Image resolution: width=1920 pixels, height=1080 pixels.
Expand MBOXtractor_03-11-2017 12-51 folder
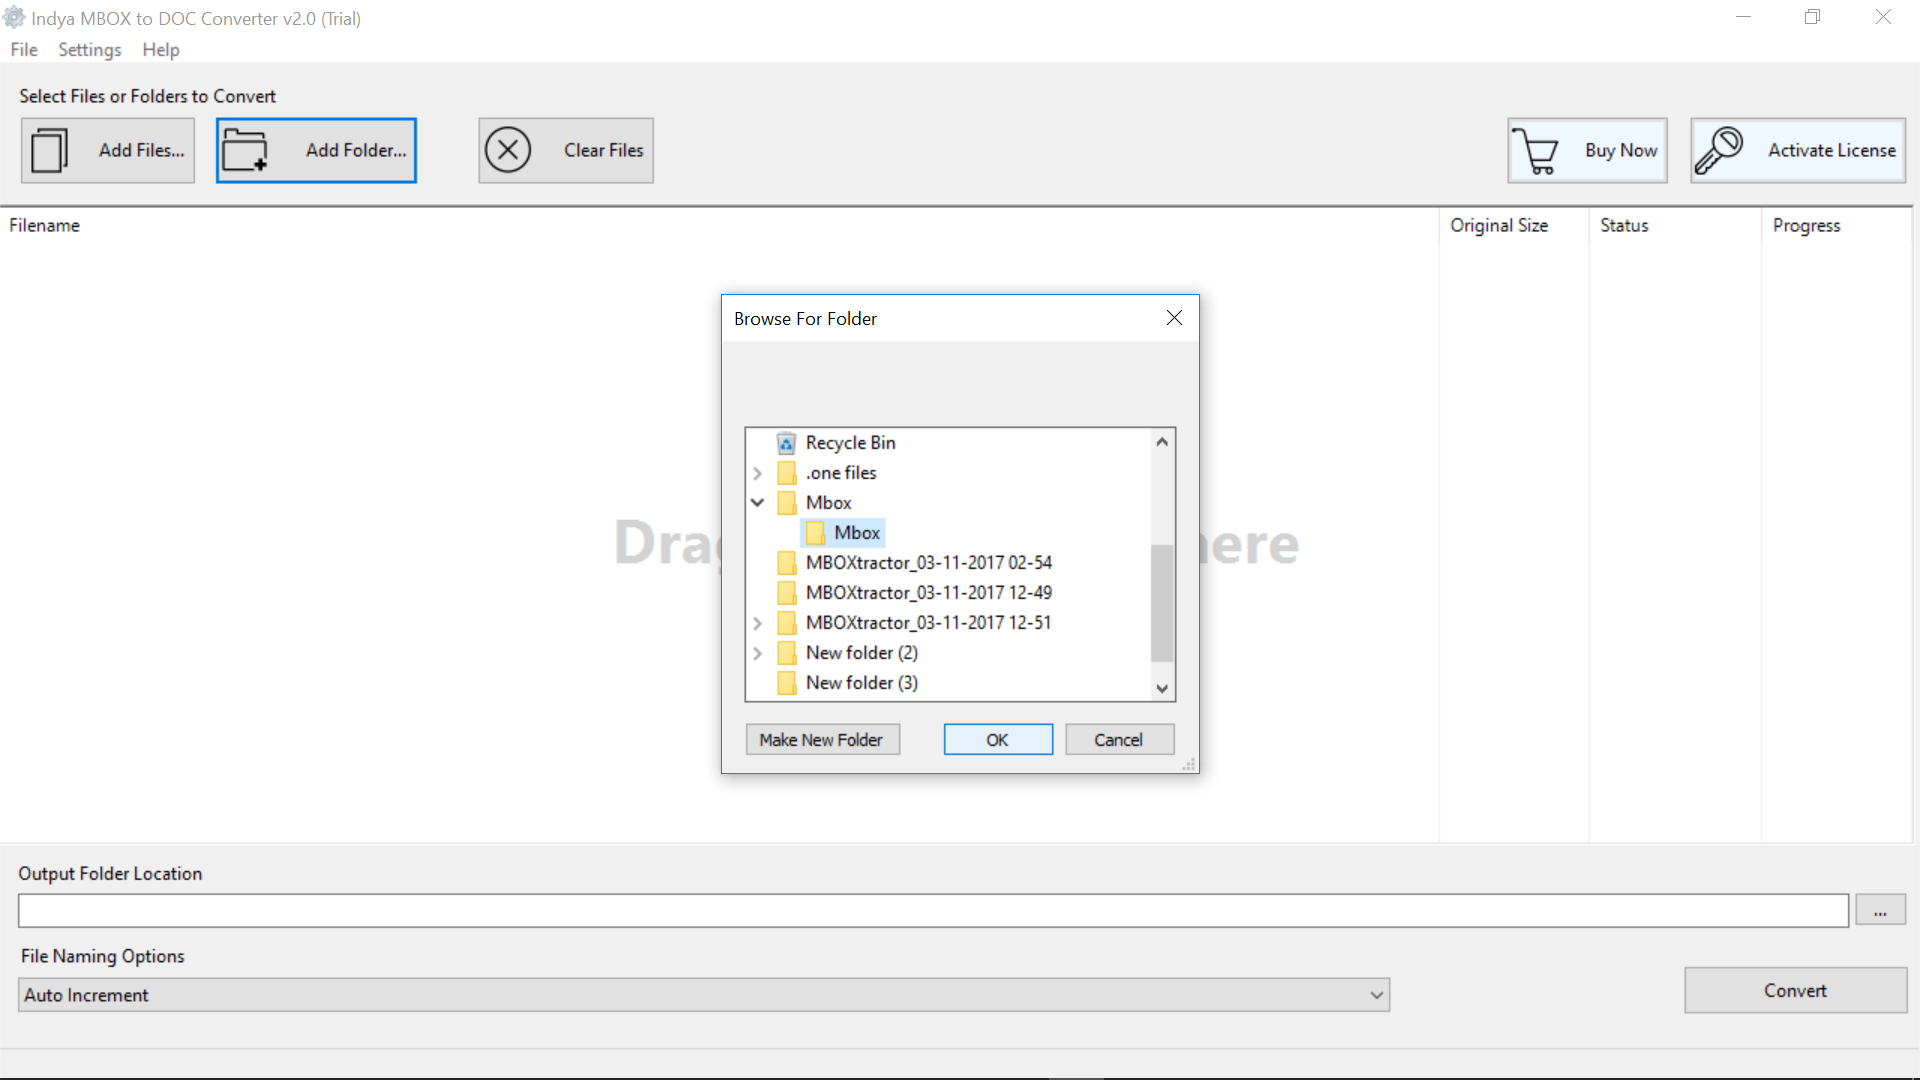(758, 623)
